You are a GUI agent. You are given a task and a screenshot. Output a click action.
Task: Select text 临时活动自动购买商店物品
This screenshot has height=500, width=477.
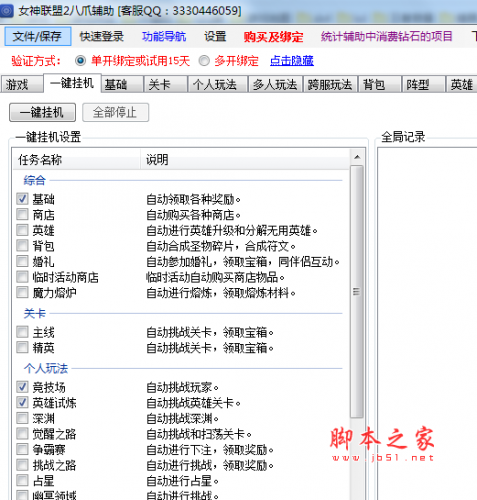tap(215, 277)
